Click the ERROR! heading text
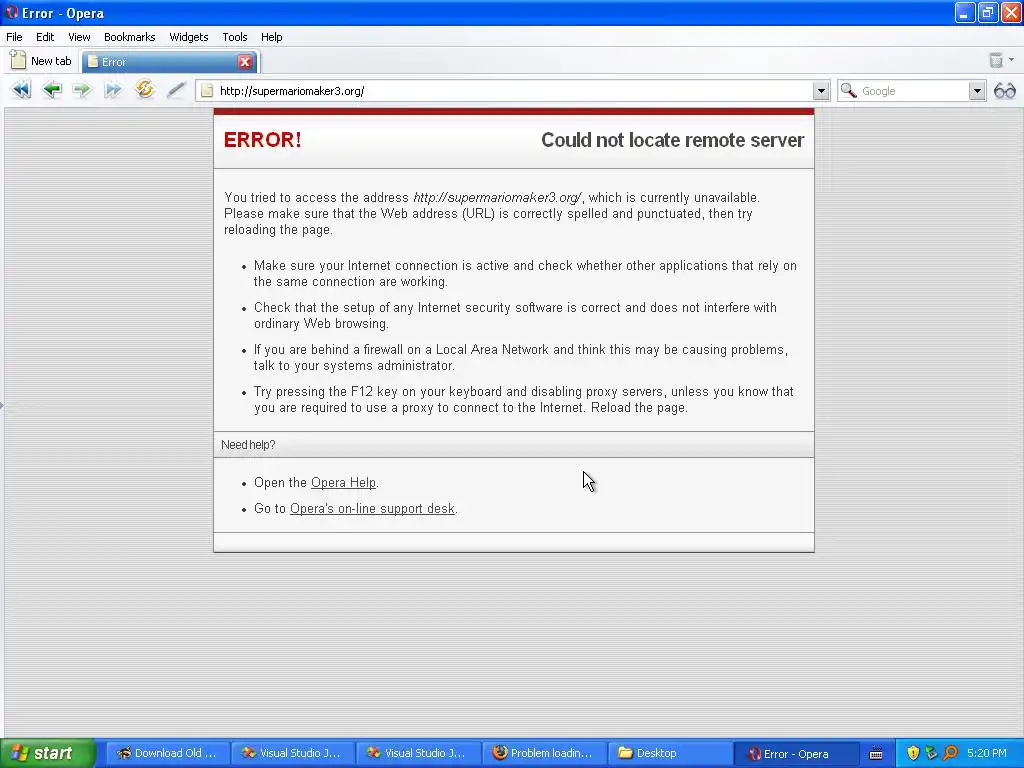This screenshot has width=1024, height=768. 263,140
